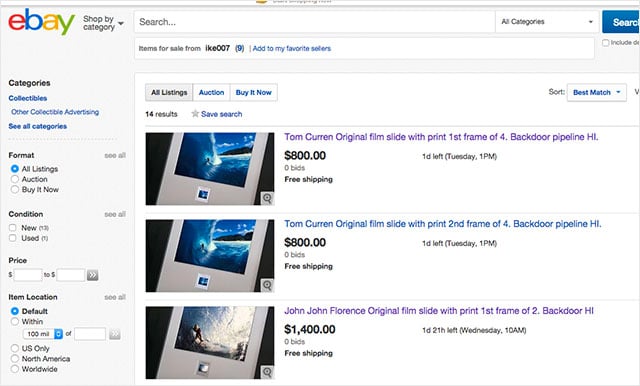Open thumbnail of Tom Curren 2nd frame slide
The width and height of the screenshot is (640, 386).
[210, 255]
